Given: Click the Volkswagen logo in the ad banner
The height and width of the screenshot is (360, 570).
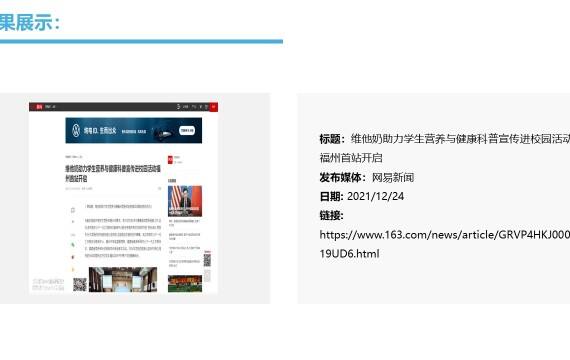Looking at the screenshot, I should click(x=76, y=131).
